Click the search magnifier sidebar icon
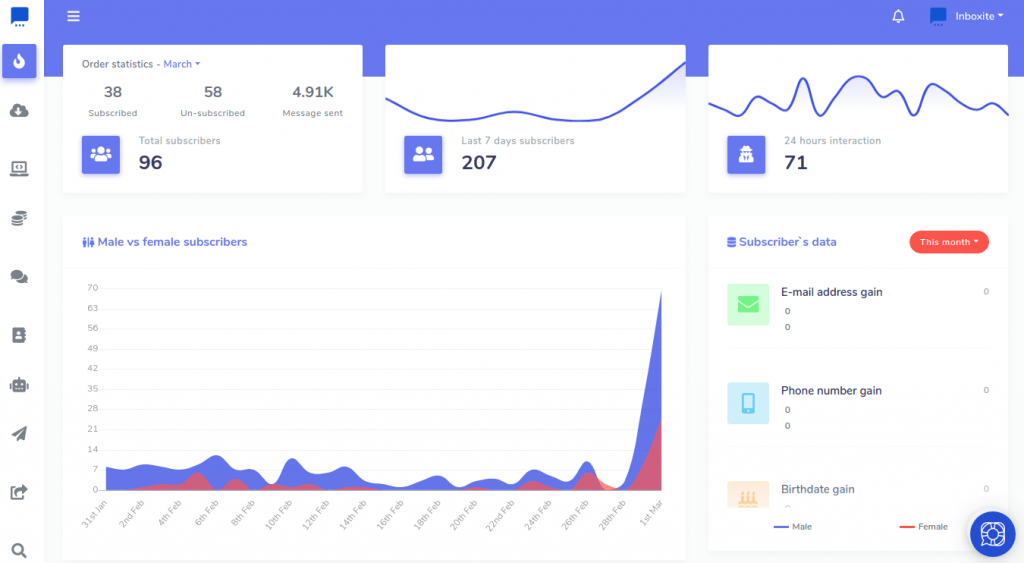 [19, 551]
